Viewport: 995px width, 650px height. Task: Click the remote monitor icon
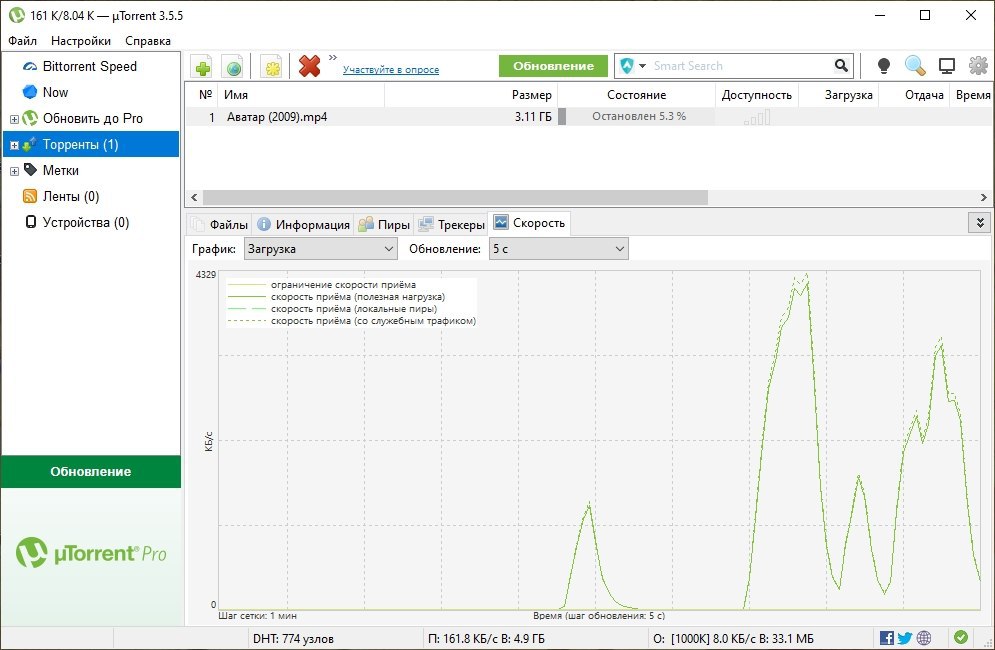[947, 65]
